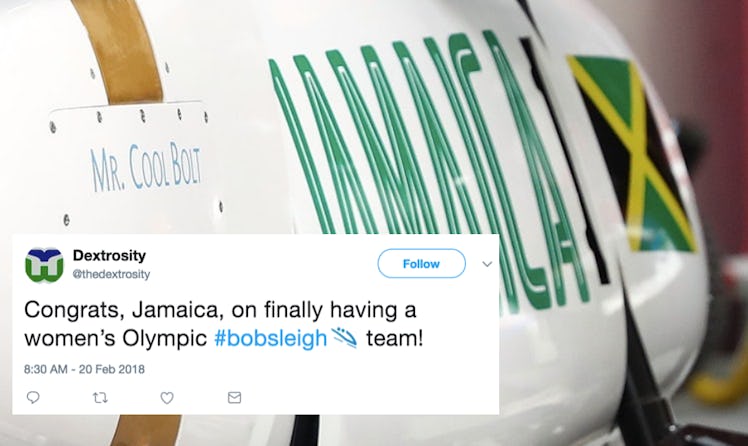Open the Dextrosity display name
This screenshot has height=446, width=748.
click(109, 256)
